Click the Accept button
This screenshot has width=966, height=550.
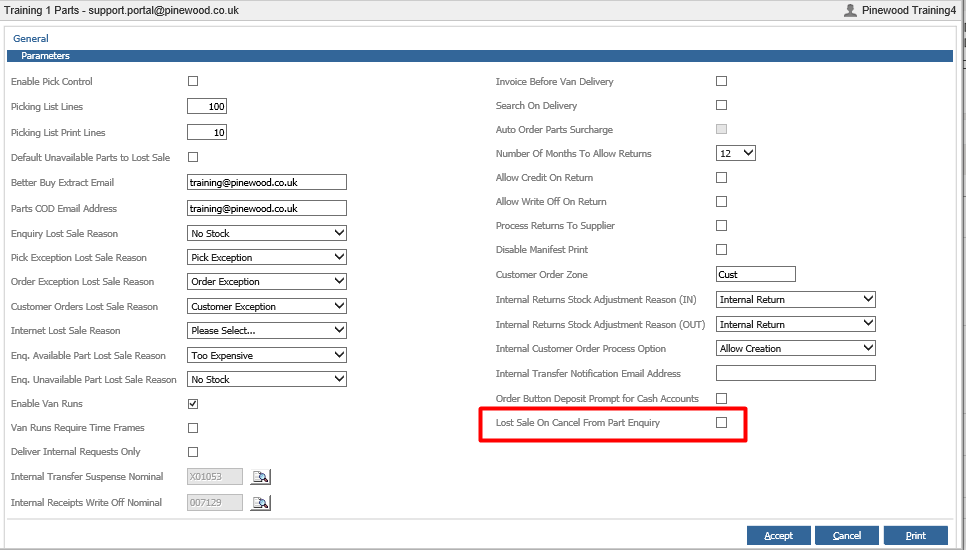tap(779, 535)
